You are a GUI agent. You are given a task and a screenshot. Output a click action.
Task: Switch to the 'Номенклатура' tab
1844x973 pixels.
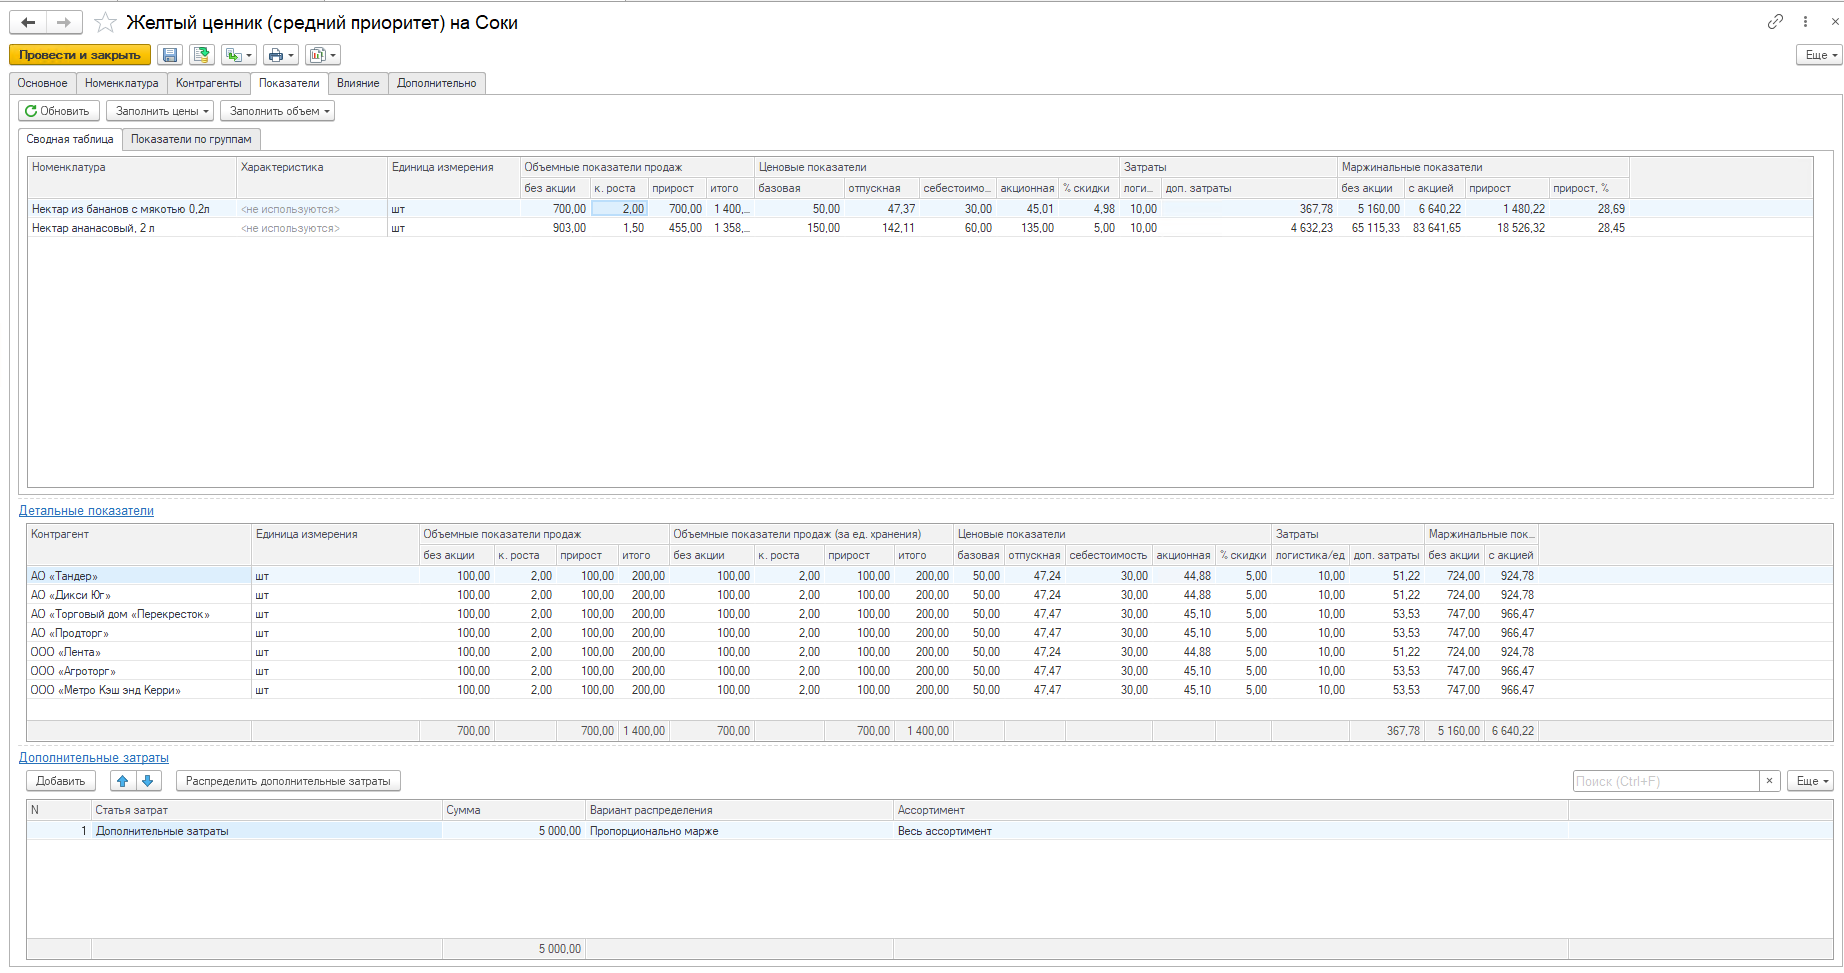coord(121,83)
